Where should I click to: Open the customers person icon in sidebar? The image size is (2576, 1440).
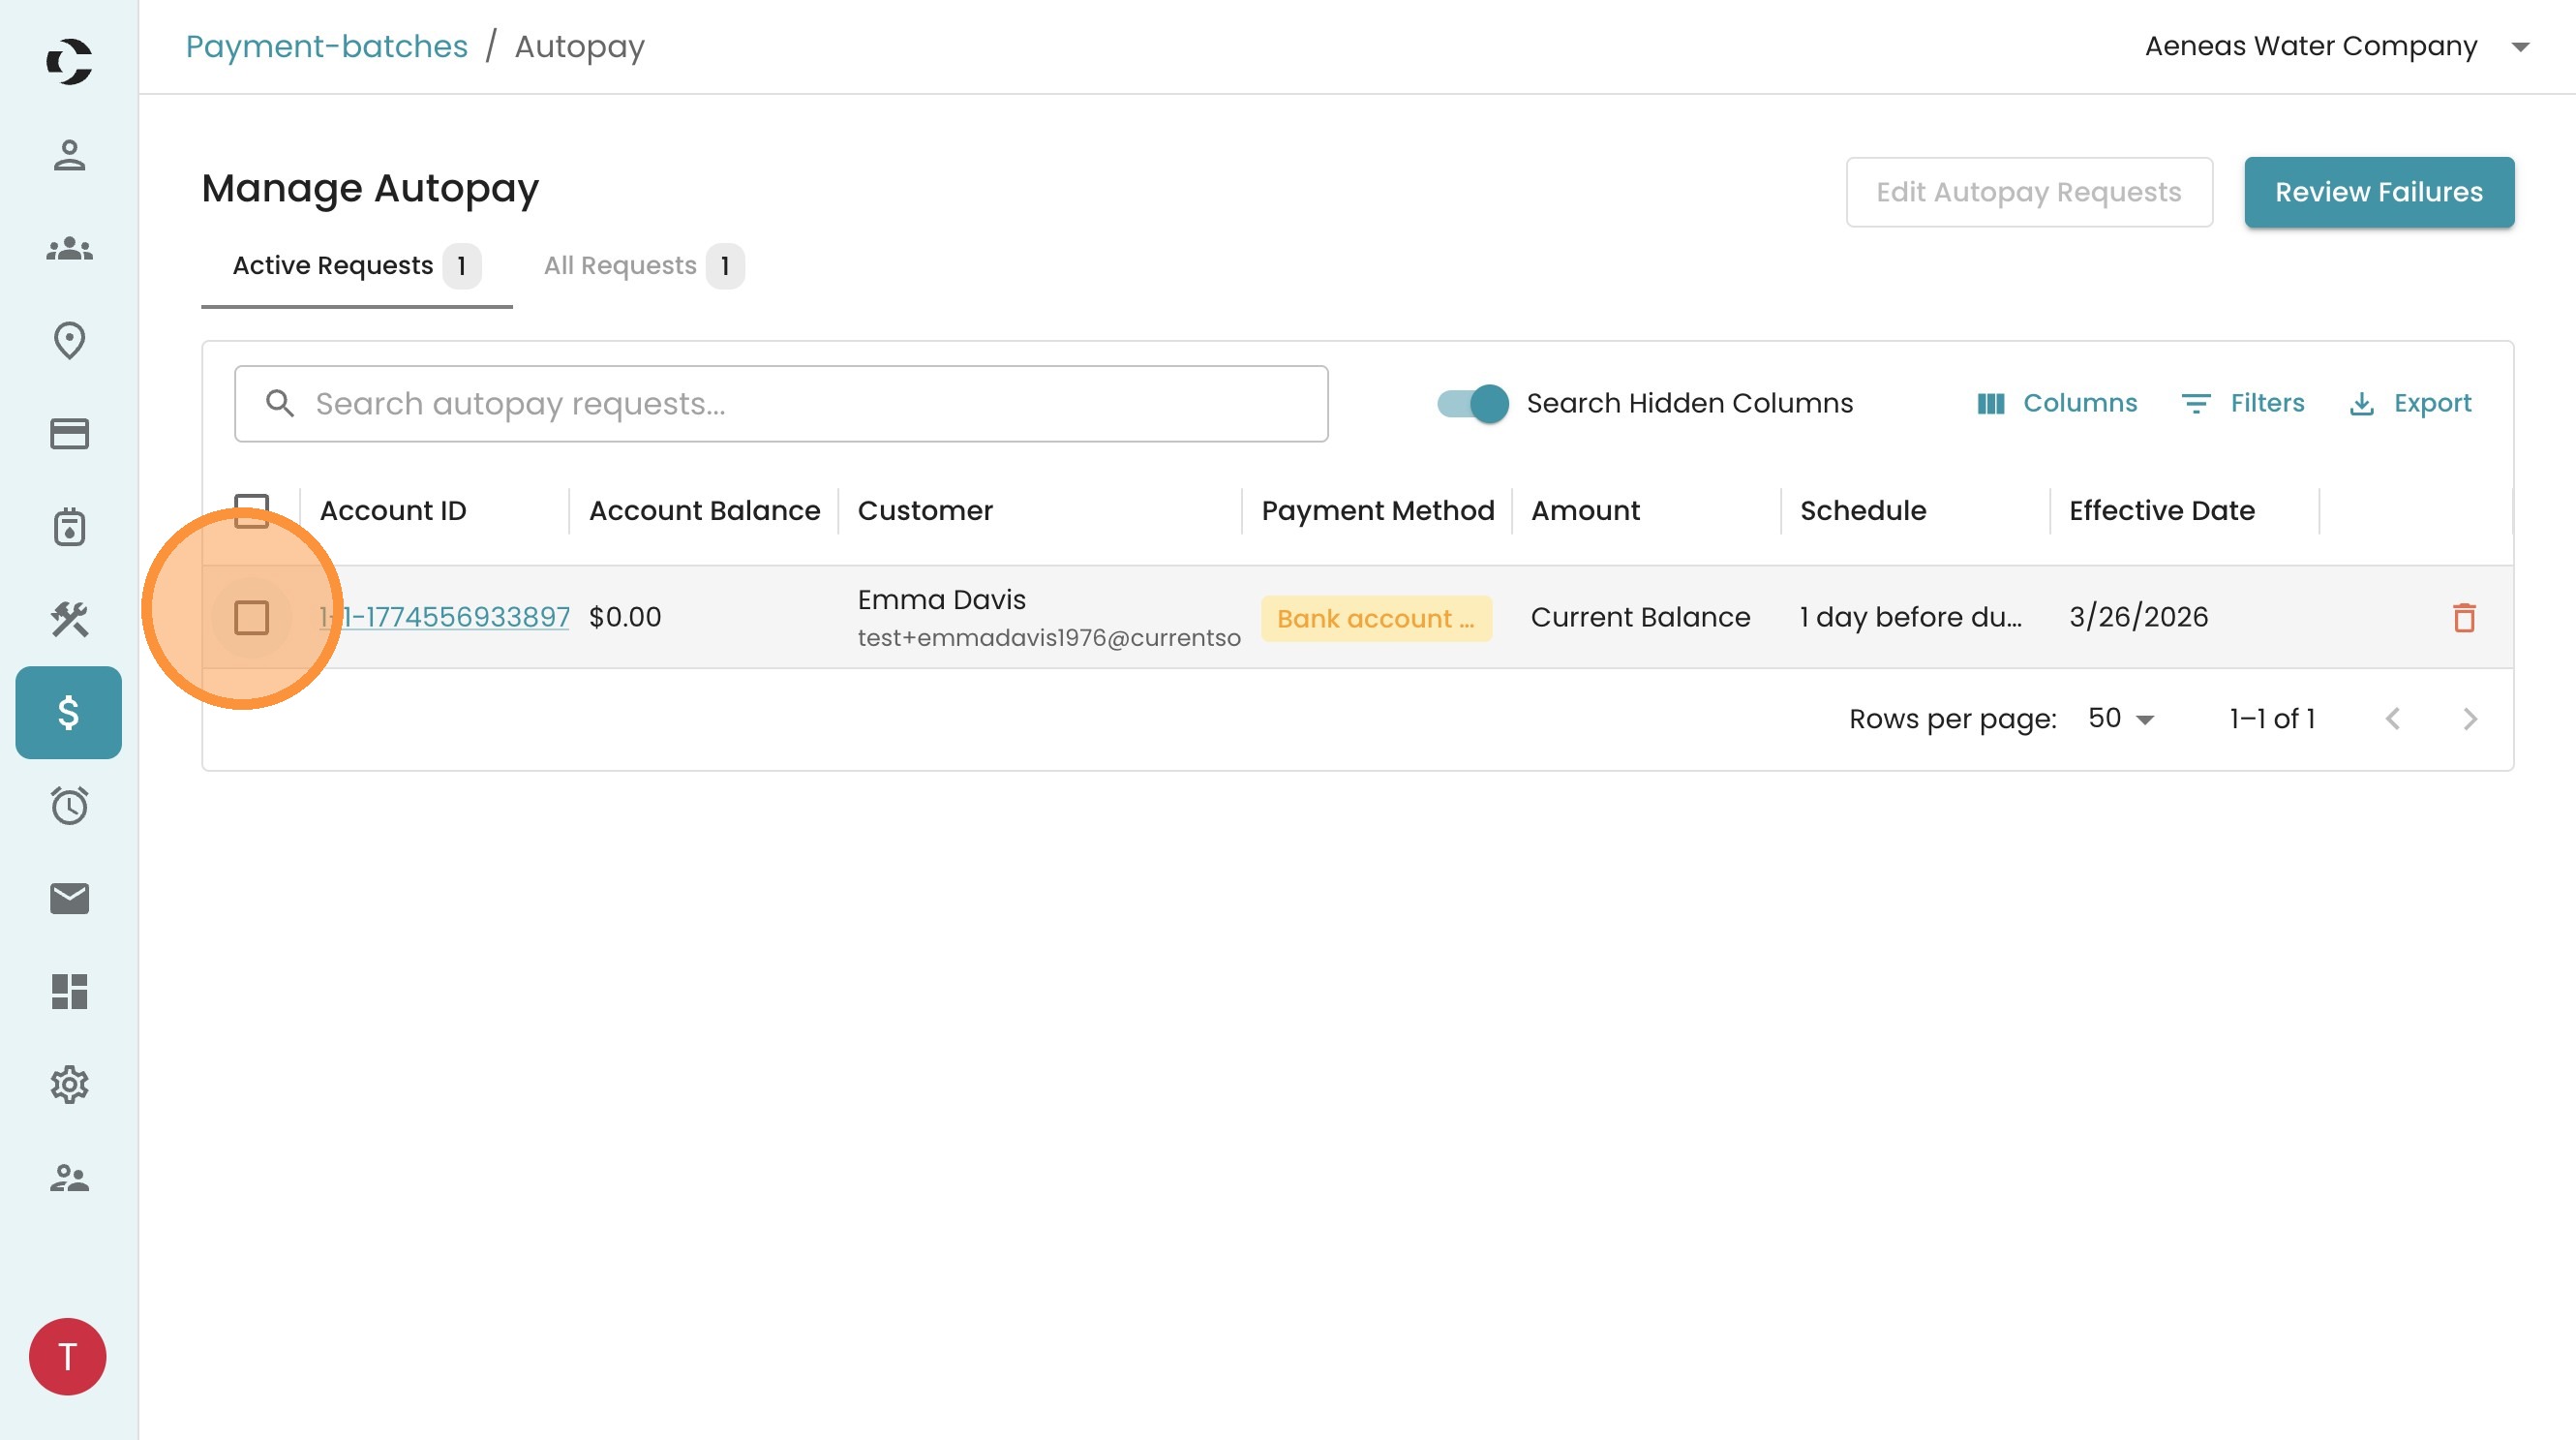pyautogui.click(x=69, y=155)
